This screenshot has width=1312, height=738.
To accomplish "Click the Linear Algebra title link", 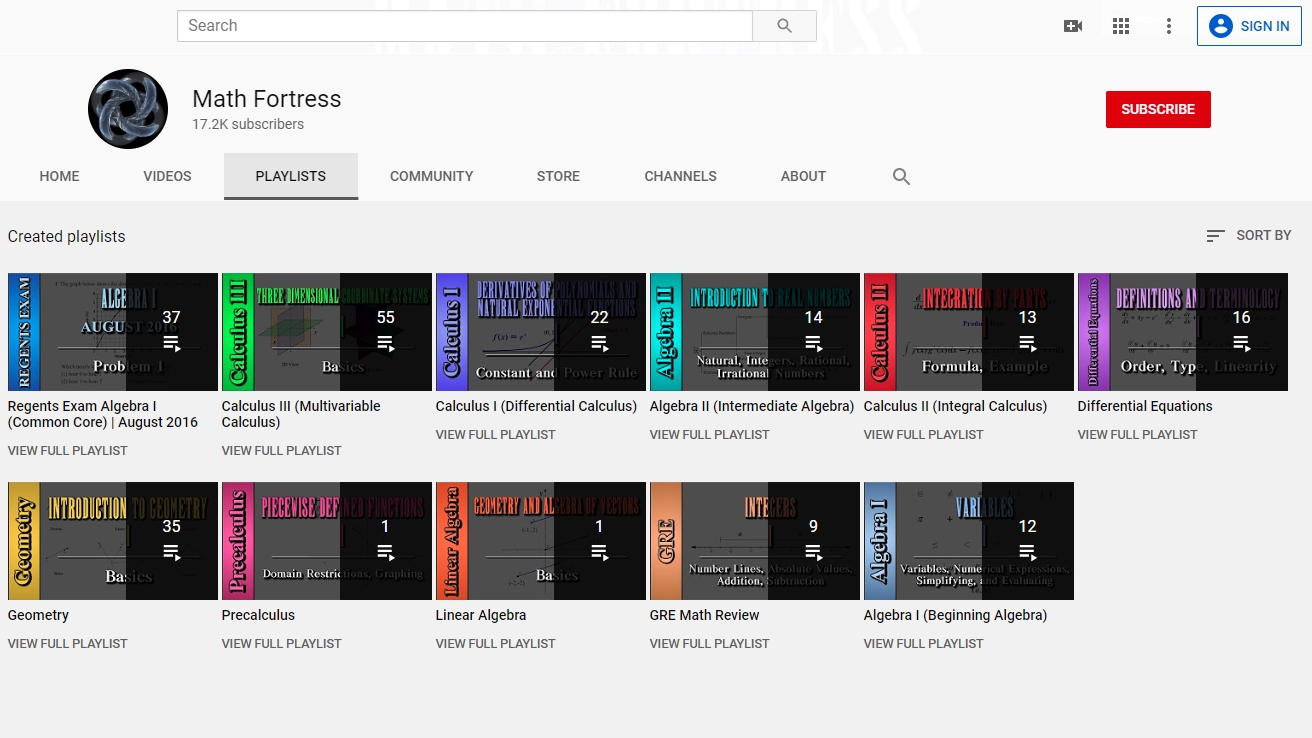I will tap(481, 615).
